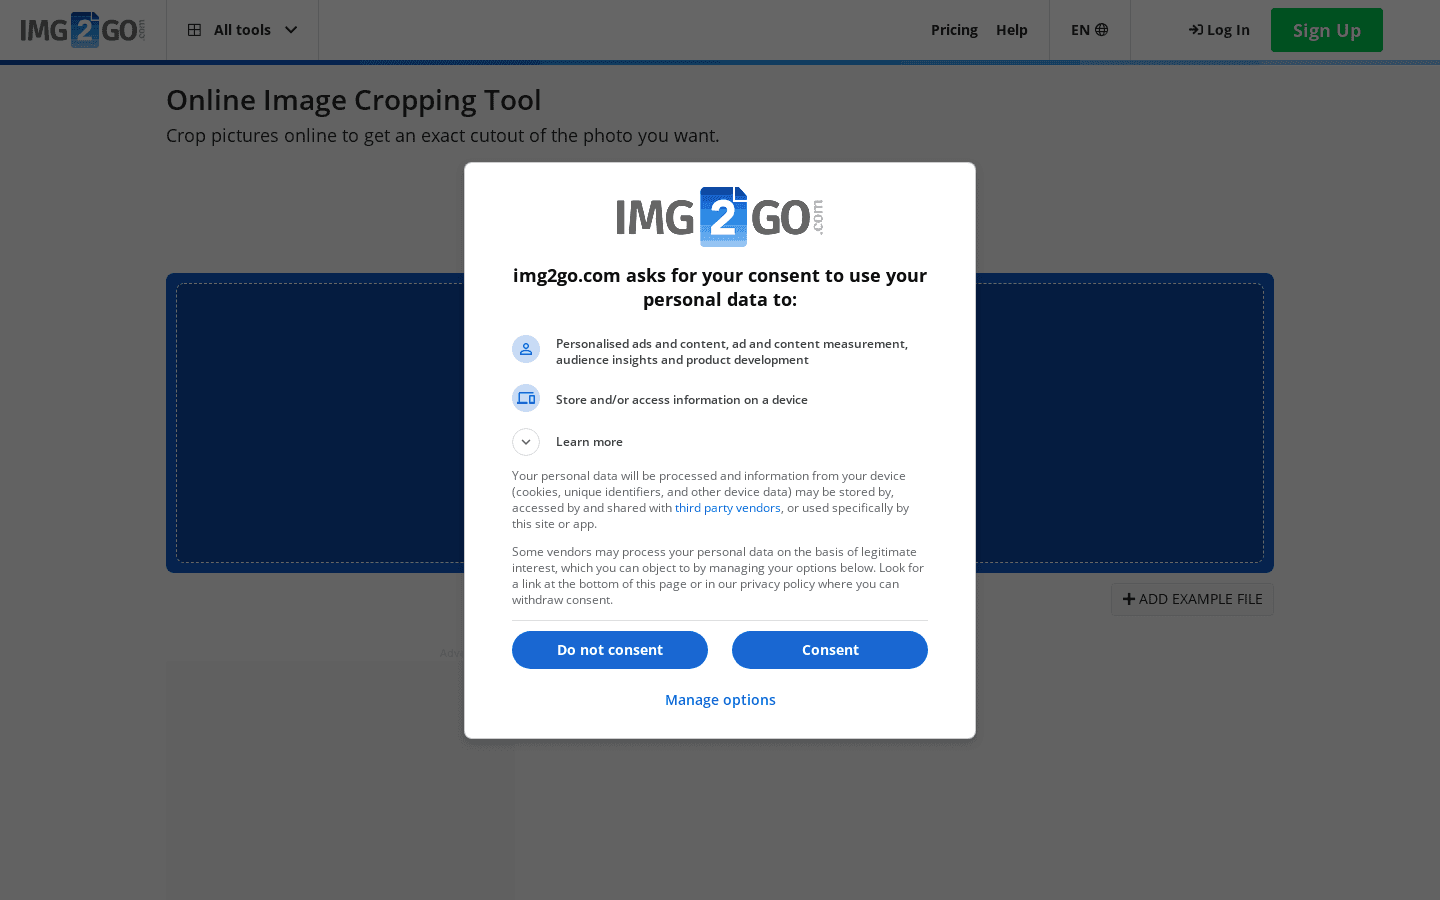Click the green Sign Up button
Viewport: 1440px width, 900px height.
pos(1326,29)
